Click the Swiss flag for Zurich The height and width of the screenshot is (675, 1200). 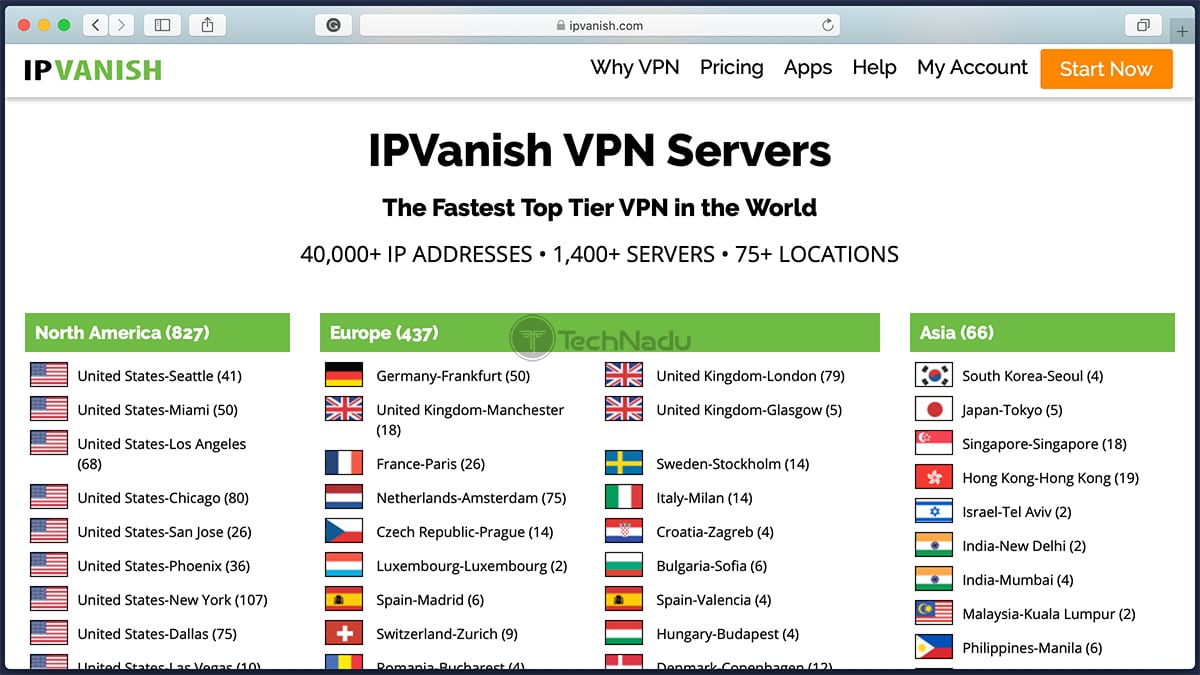(x=344, y=634)
